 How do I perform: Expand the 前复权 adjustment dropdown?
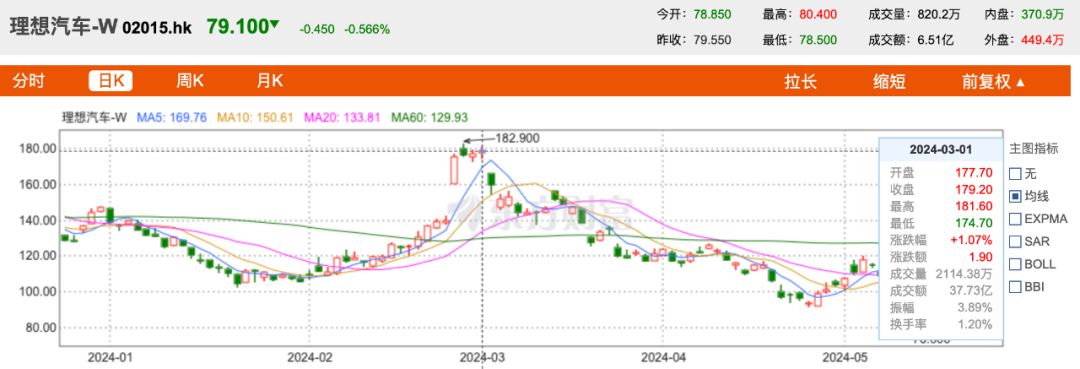pyautogui.click(x=993, y=82)
